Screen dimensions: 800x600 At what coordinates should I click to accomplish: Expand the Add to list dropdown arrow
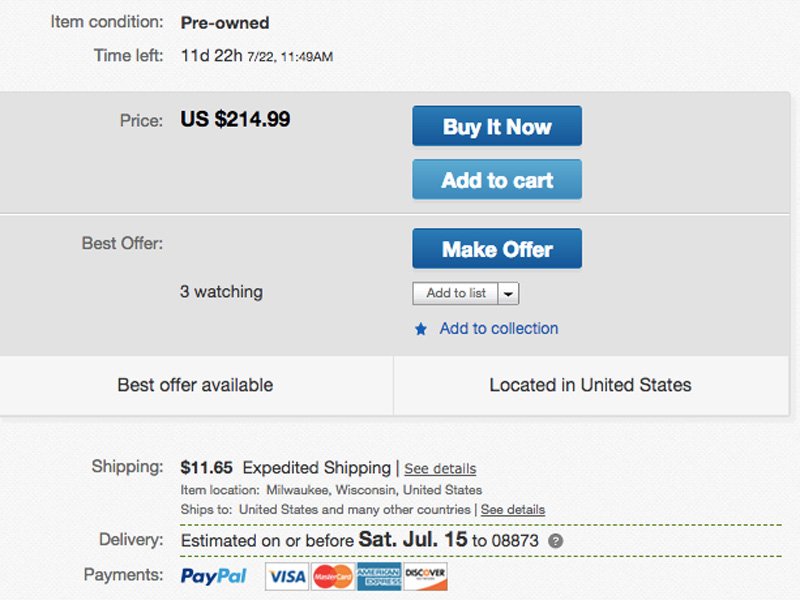[x=509, y=293]
